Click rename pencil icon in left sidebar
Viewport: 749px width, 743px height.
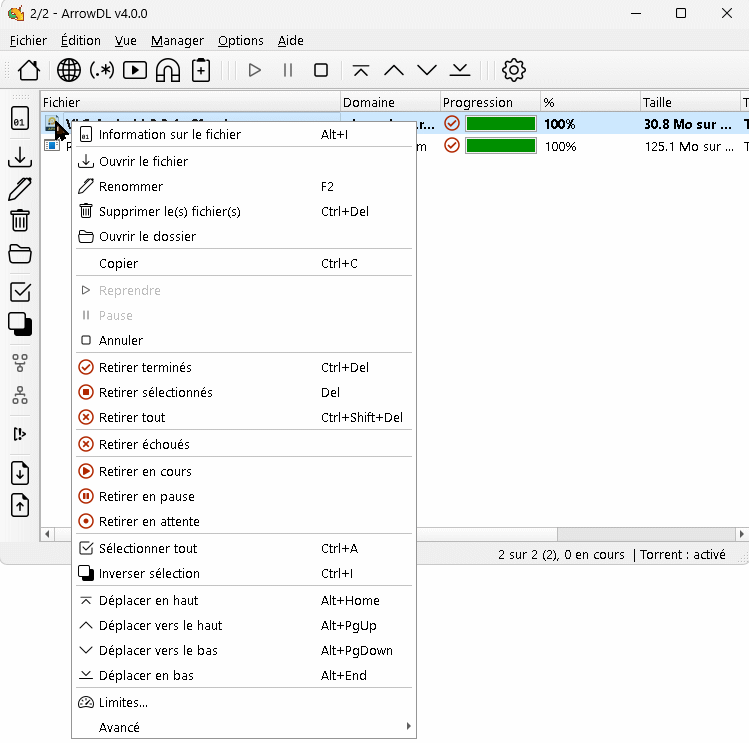point(20,189)
